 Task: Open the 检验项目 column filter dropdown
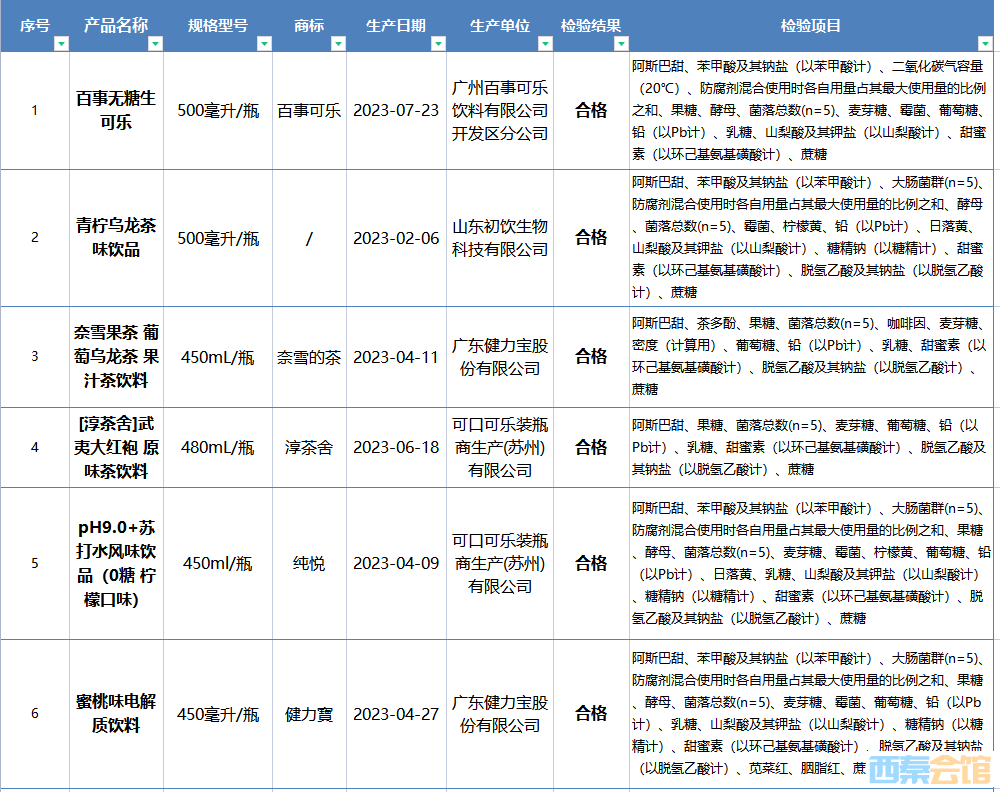coord(982,43)
